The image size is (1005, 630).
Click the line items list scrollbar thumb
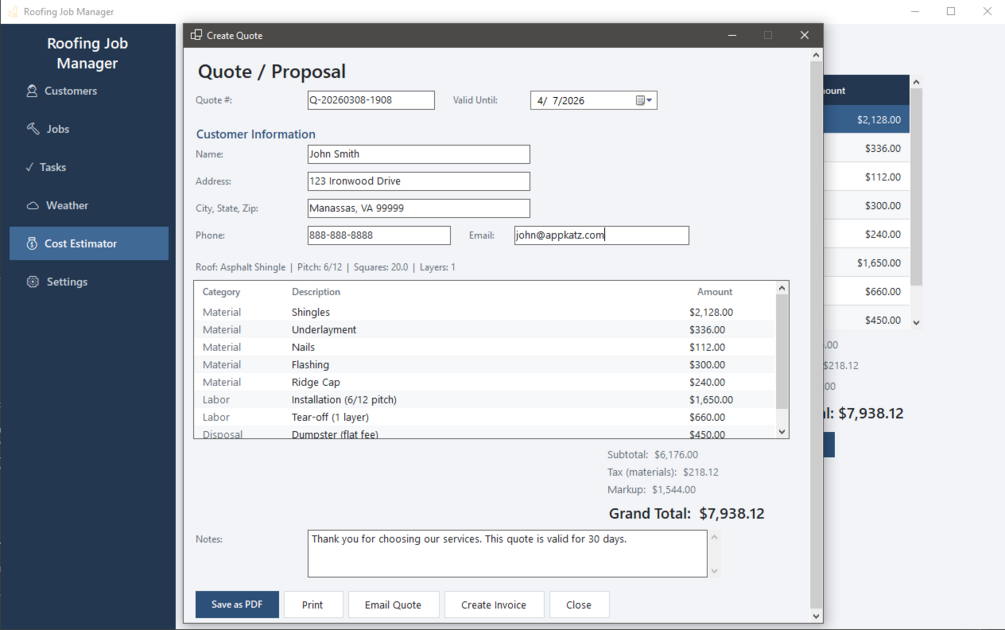click(782, 351)
